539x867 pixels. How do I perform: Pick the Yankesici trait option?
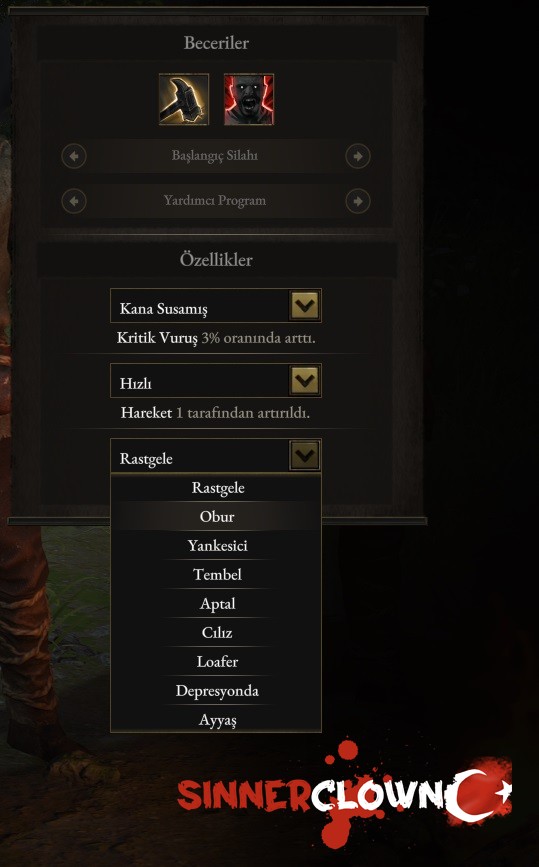[216, 546]
